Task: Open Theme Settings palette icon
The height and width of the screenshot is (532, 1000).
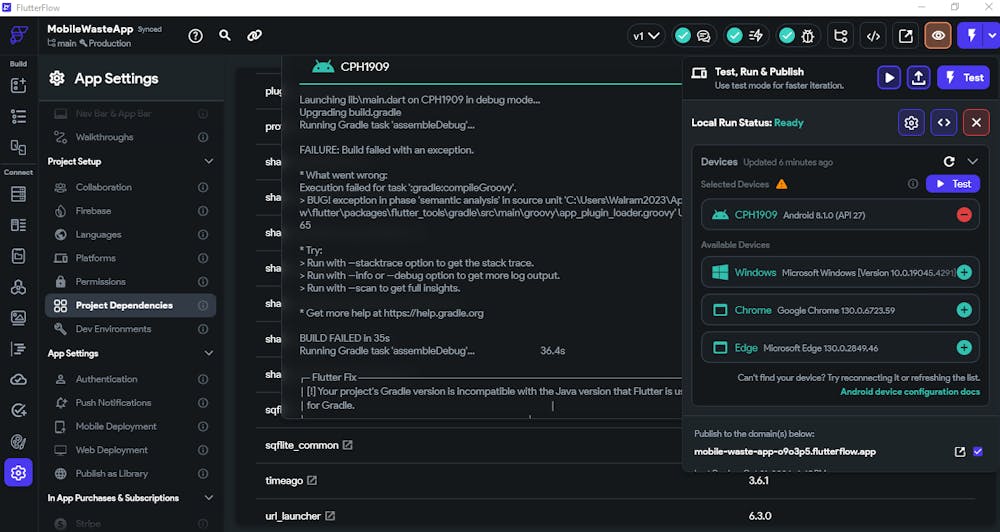Action: (x=18, y=441)
